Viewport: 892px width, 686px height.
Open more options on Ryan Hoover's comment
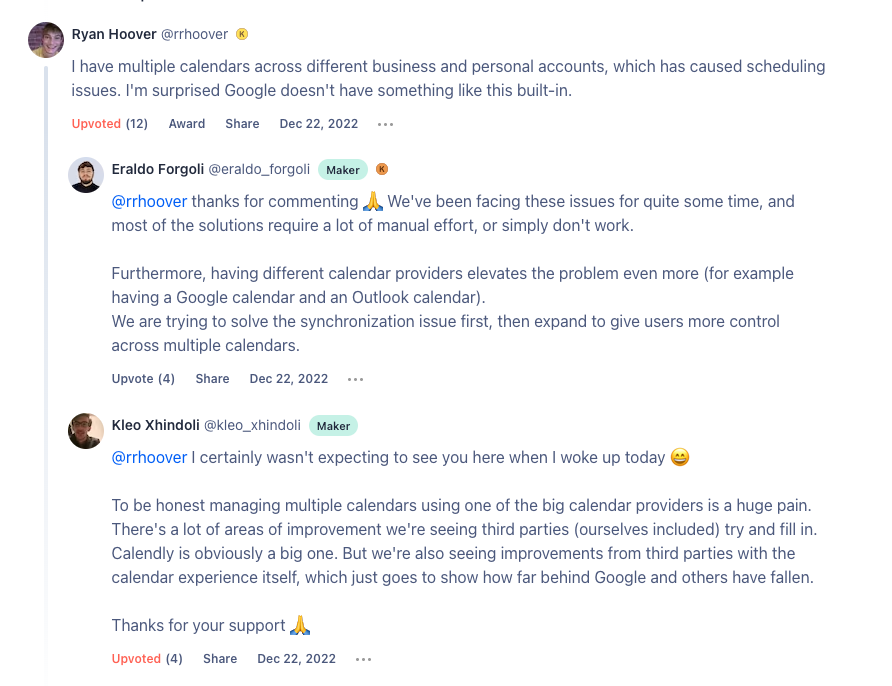385,124
